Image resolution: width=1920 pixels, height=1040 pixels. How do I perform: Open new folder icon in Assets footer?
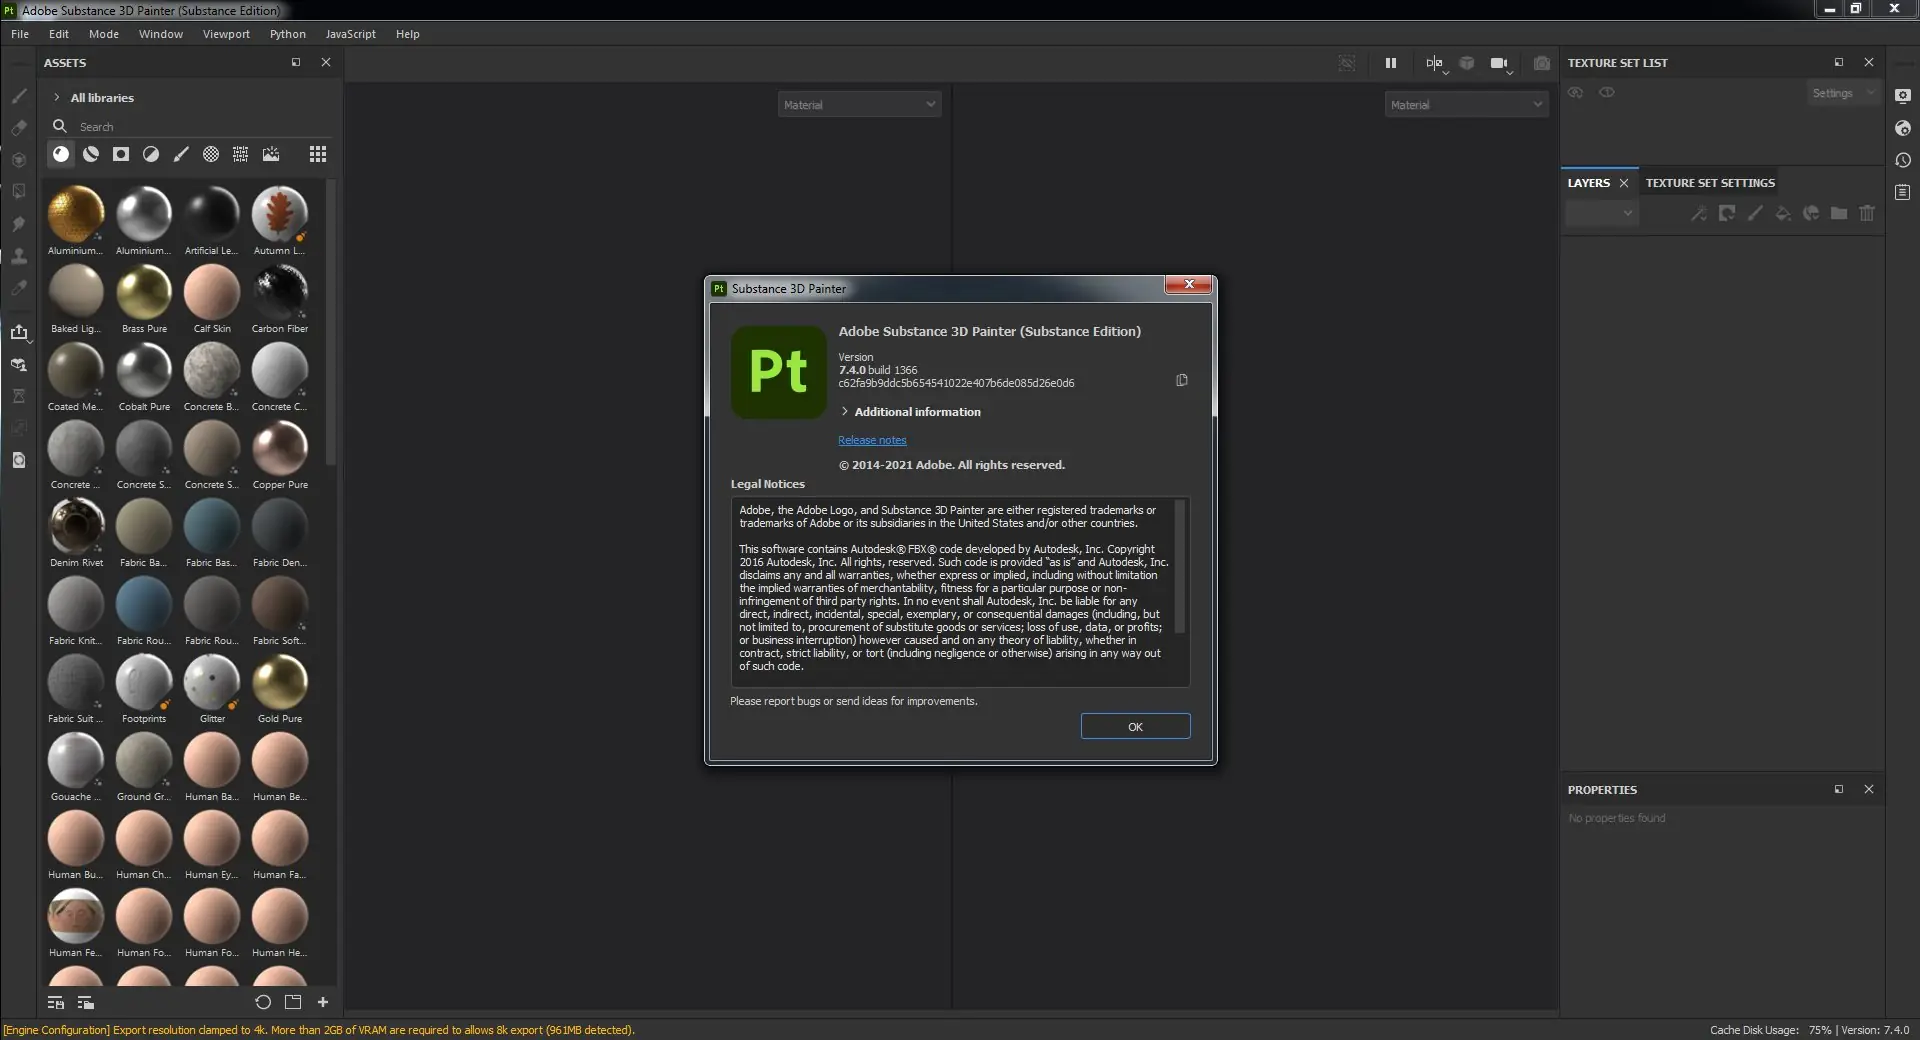[293, 1002]
